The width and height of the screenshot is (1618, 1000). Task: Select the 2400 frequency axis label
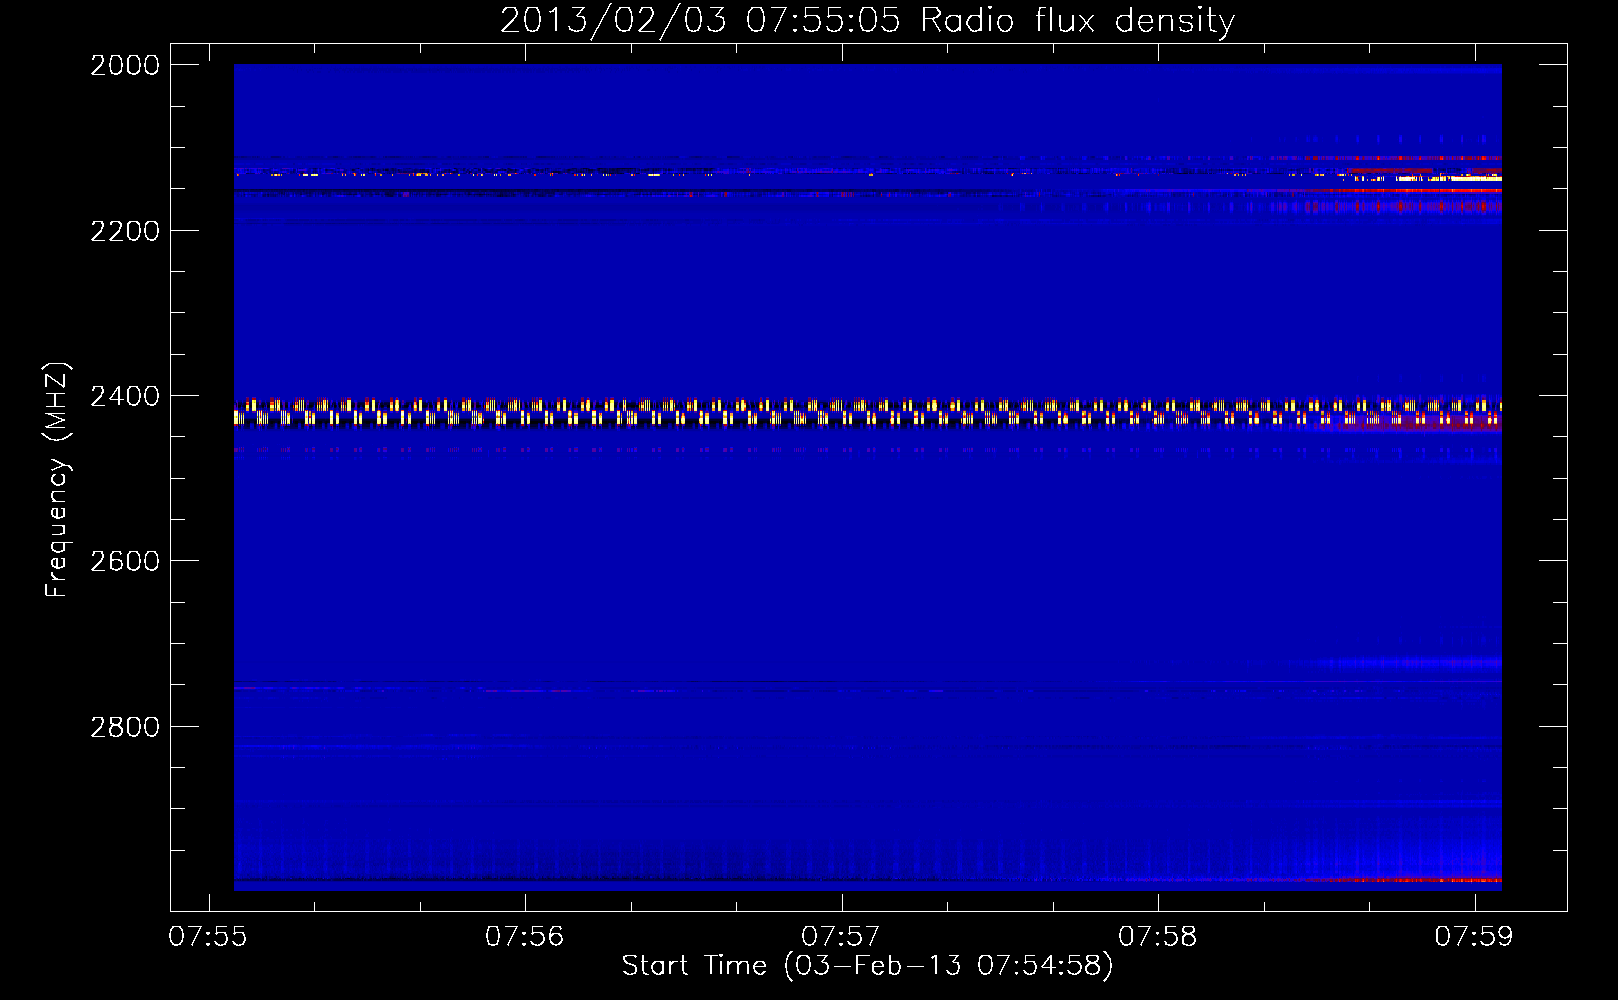coord(125,396)
